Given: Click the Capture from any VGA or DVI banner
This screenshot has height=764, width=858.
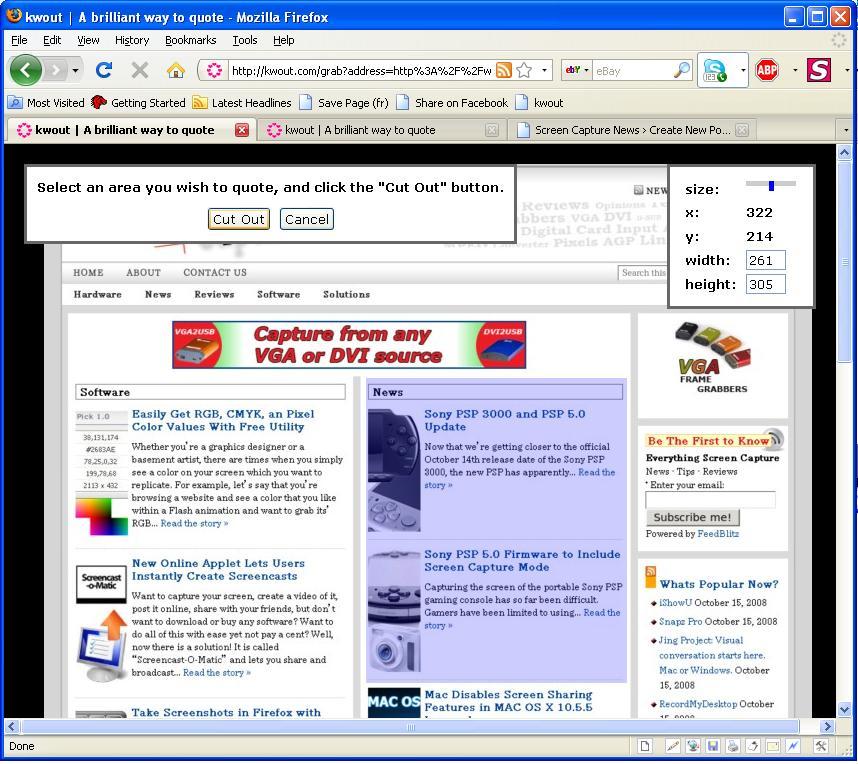Looking at the screenshot, I should pos(349,345).
